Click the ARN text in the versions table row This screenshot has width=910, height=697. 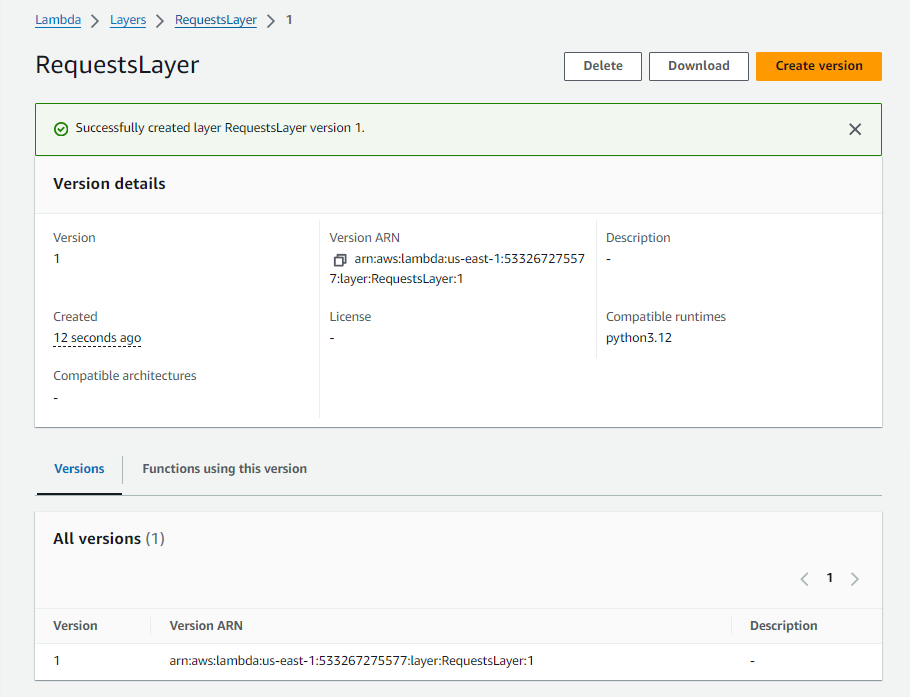tap(352, 661)
